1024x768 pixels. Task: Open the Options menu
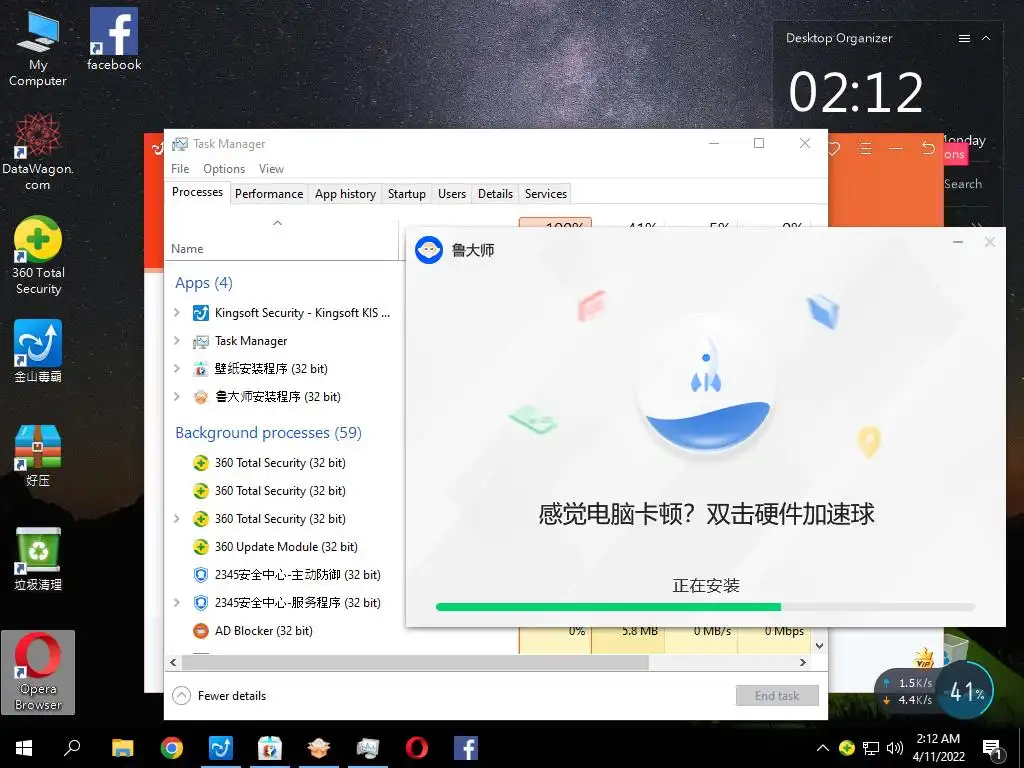point(224,168)
